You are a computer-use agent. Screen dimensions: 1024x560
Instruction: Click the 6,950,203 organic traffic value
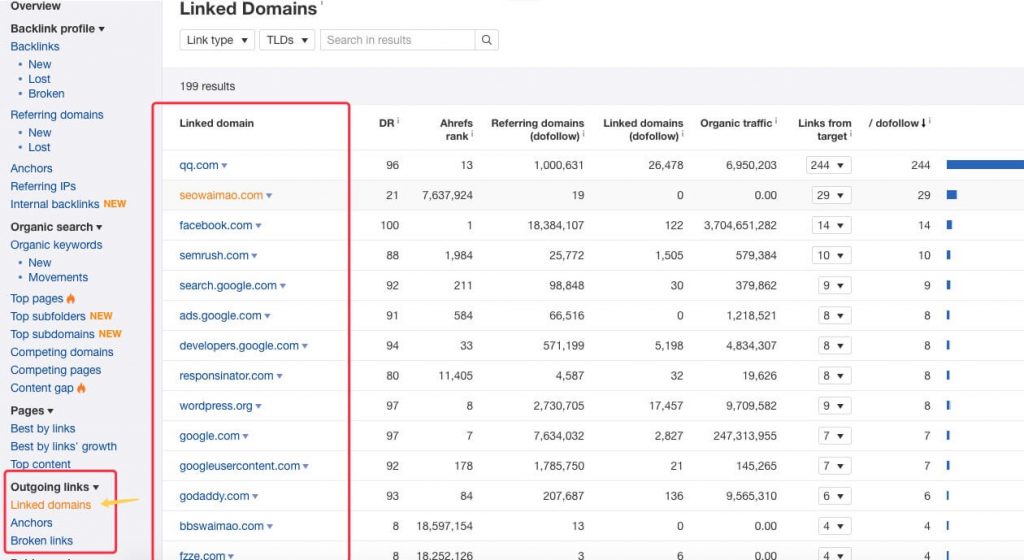point(751,165)
